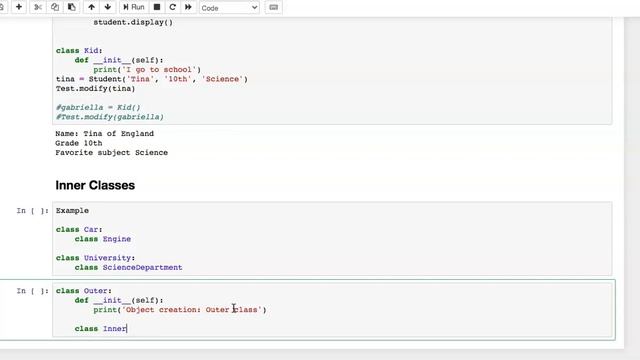Insert a cell below with plus icon
Viewport: 640px width, 360px height.
pos(19,7)
